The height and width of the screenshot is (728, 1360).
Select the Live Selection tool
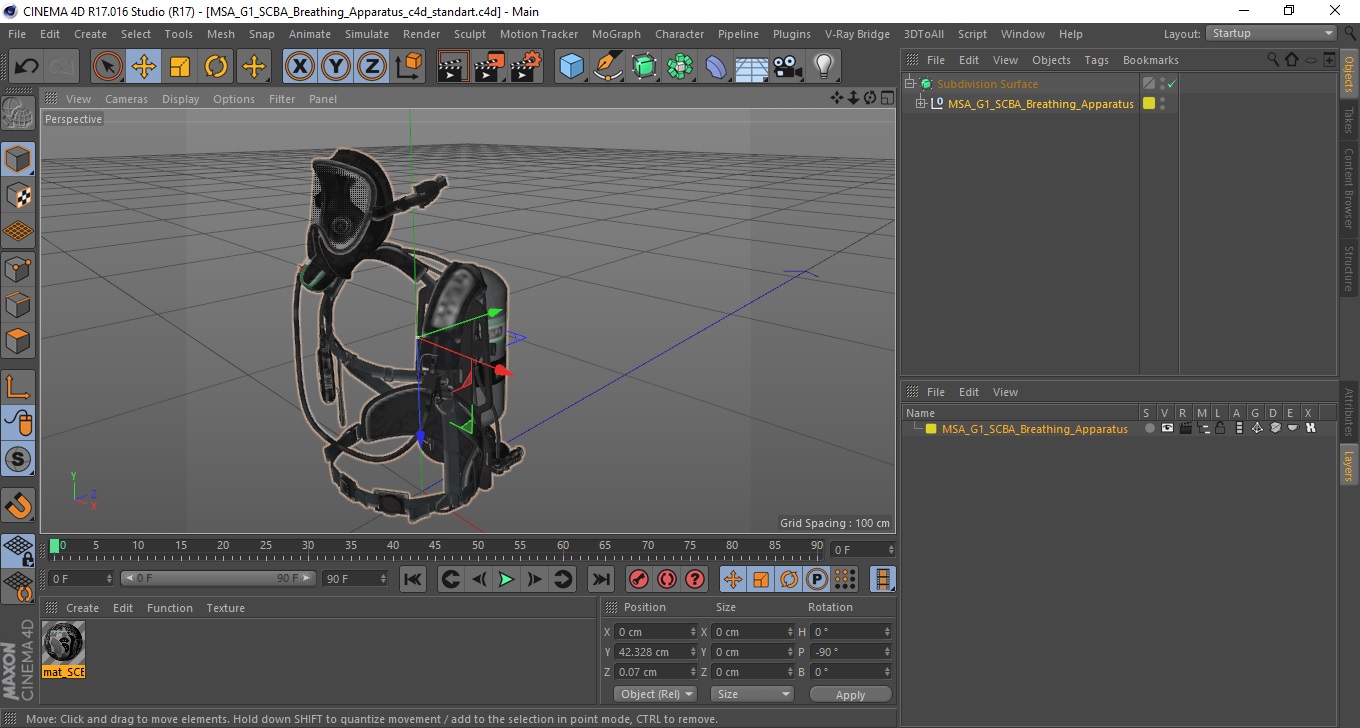[x=108, y=67]
